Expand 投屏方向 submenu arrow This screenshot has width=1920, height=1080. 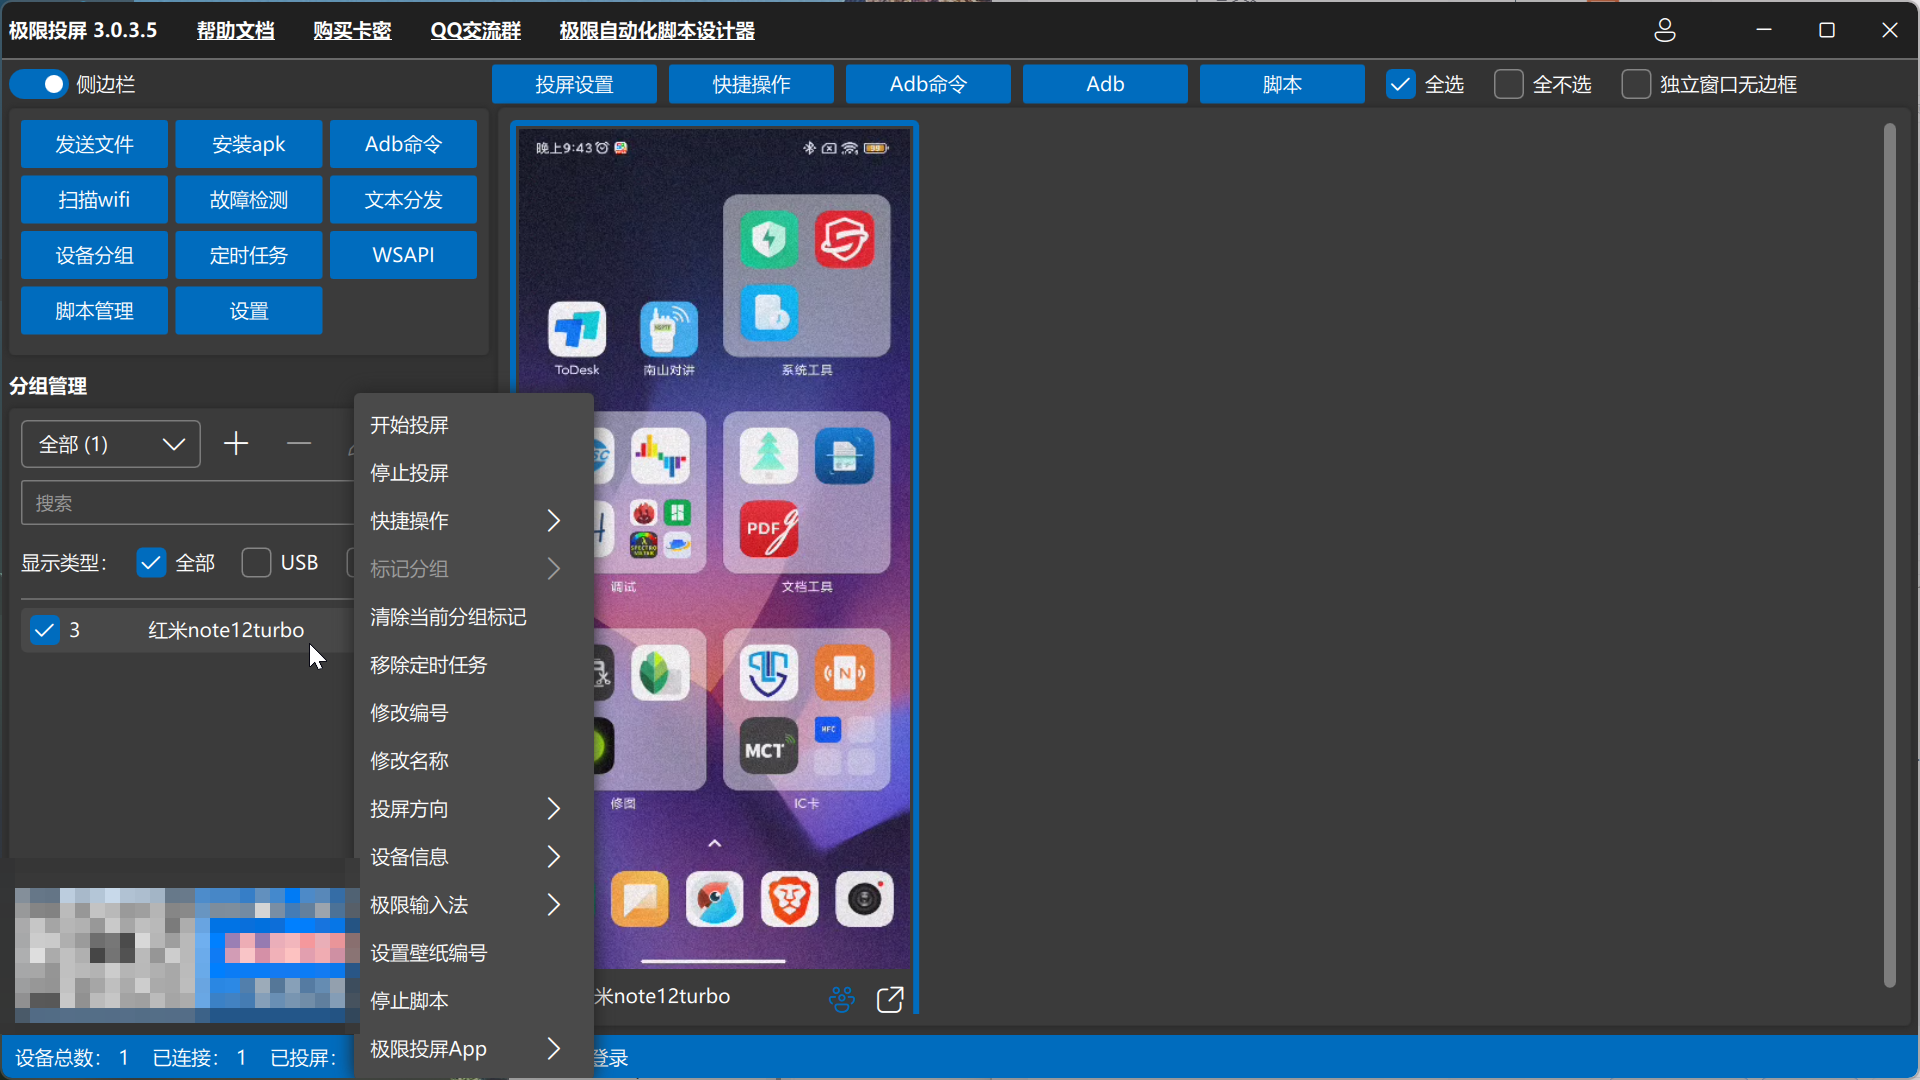553,809
